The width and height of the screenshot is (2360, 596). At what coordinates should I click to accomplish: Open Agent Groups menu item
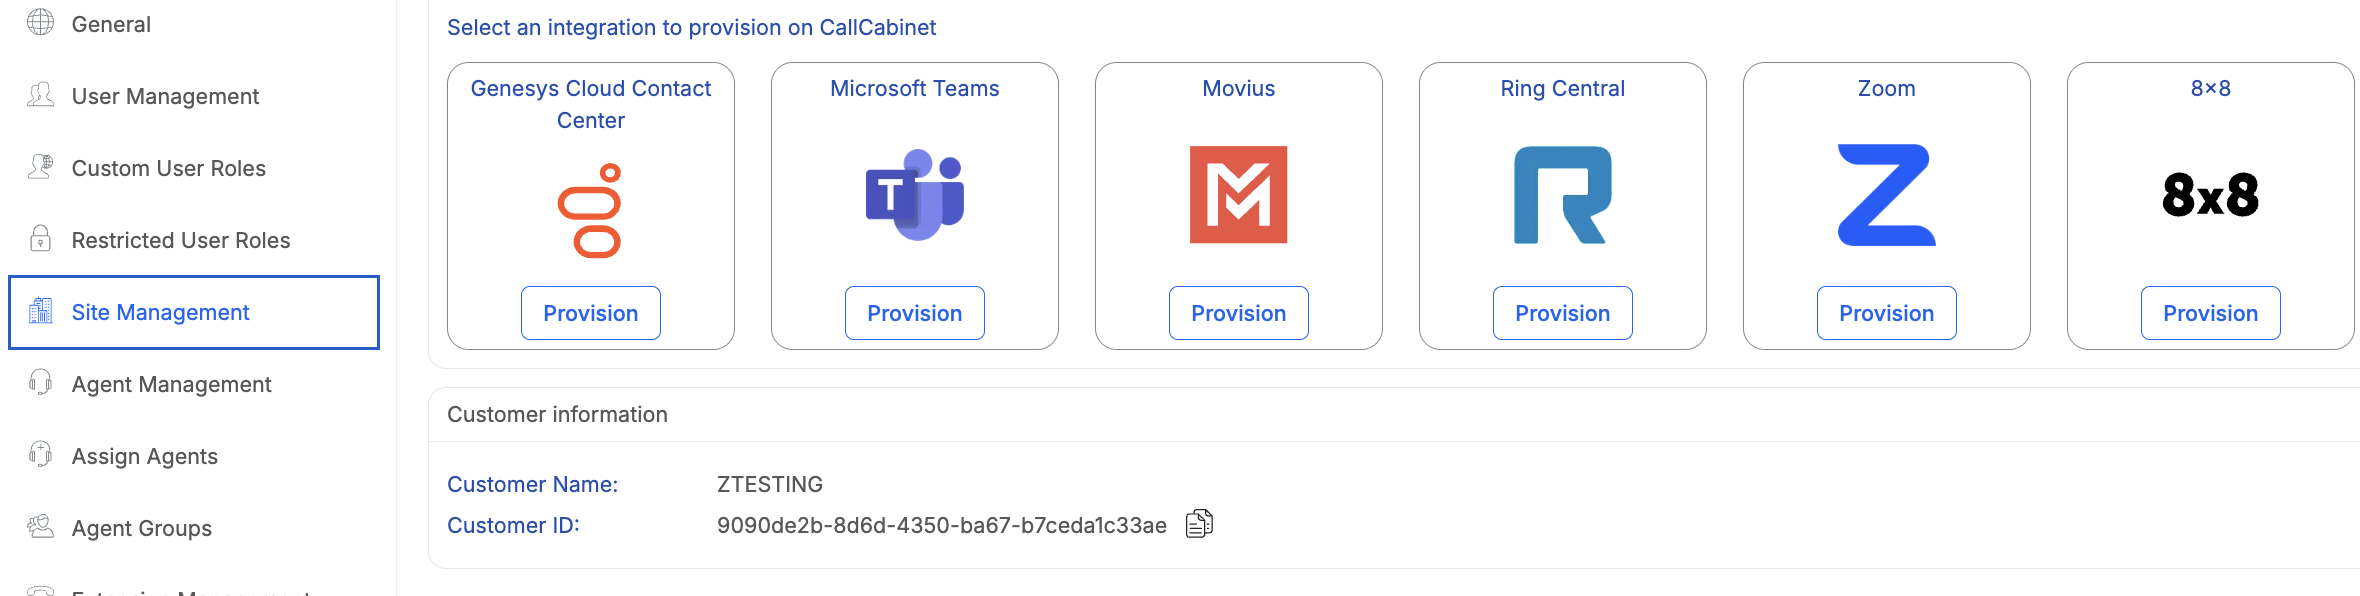click(x=141, y=528)
